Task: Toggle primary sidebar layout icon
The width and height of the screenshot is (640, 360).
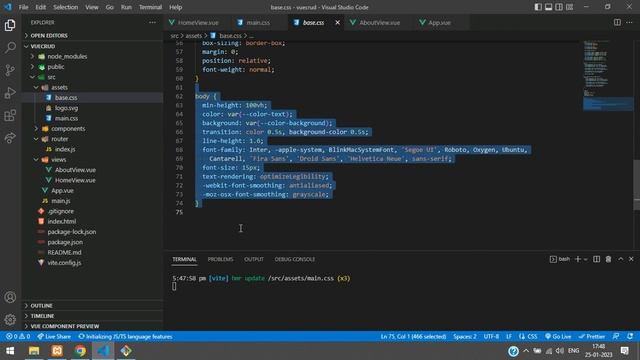Action: (538, 7)
